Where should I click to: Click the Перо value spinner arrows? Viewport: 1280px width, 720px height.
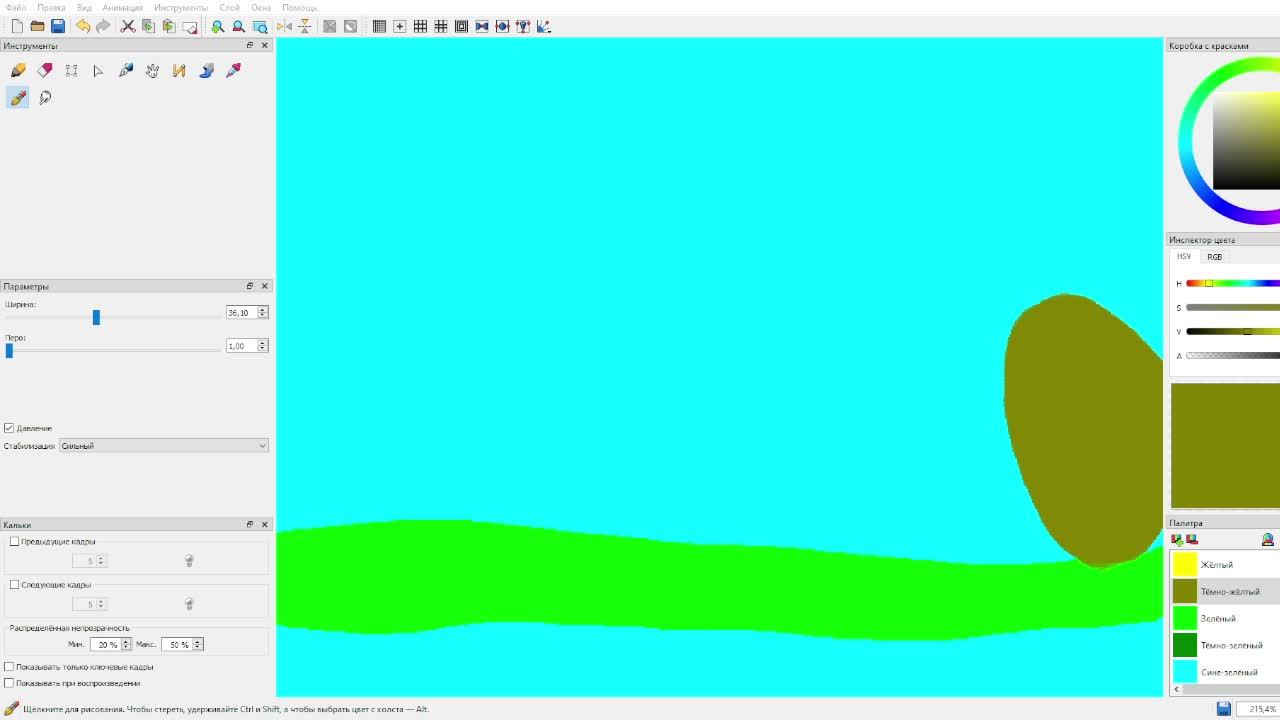click(263, 345)
